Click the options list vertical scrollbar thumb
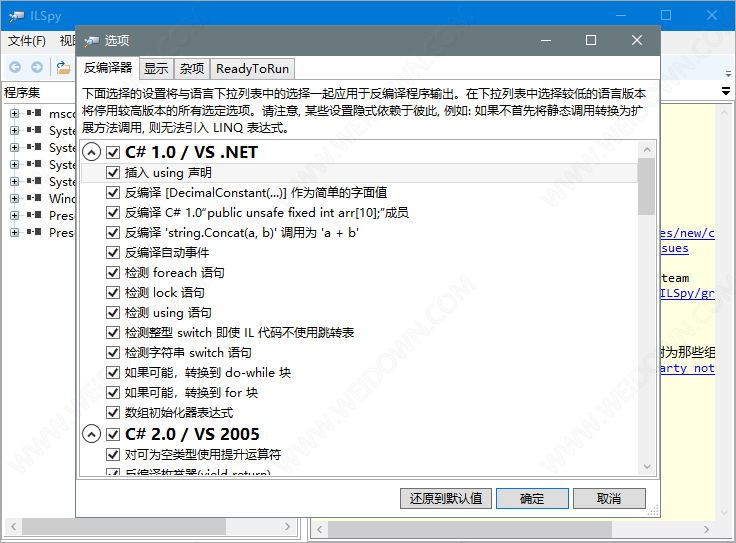Screen dimensions: 736x543 point(647,186)
